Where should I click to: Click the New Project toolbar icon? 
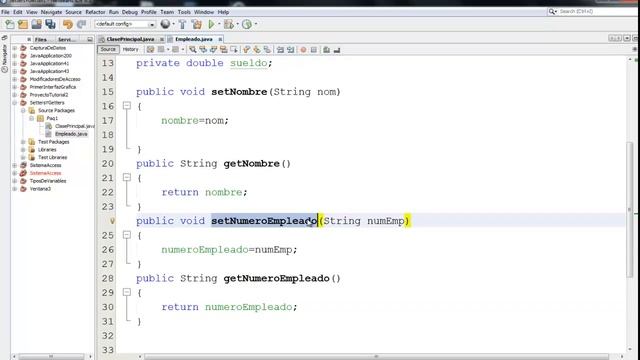[23, 24]
